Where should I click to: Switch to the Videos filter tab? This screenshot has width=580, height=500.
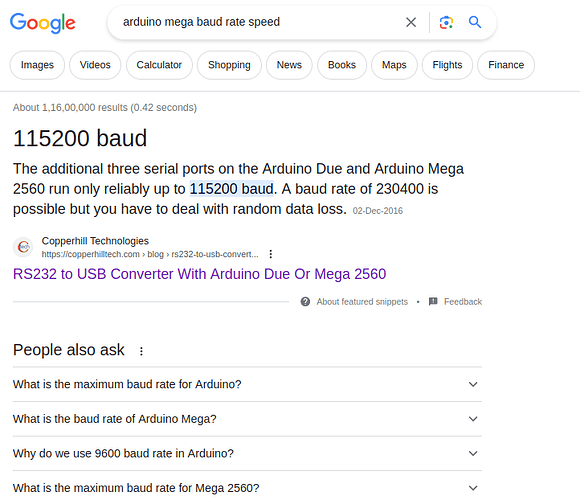click(95, 65)
